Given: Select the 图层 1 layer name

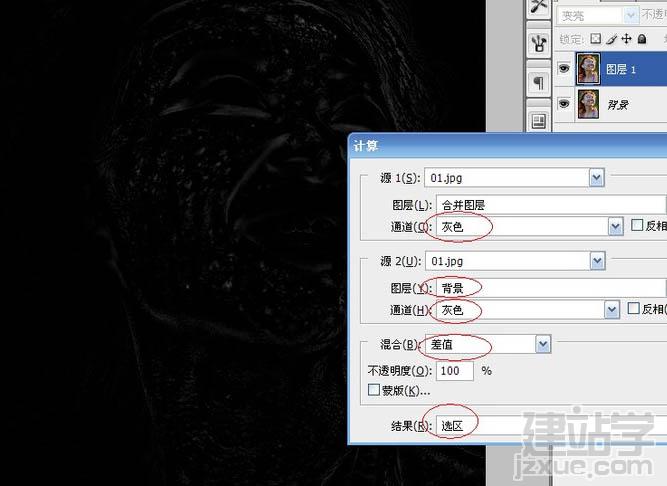Looking at the screenshot, I should (621, 69).
